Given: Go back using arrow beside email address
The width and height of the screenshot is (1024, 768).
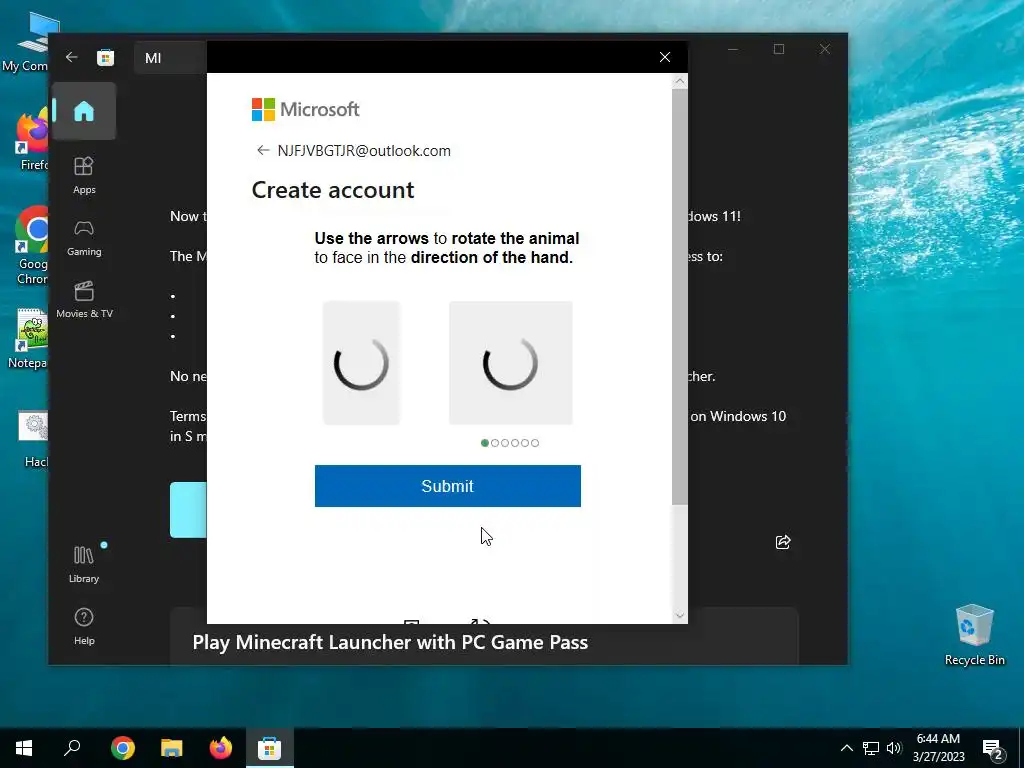Looking at the screenshot, I should click(x=263, y=150).
